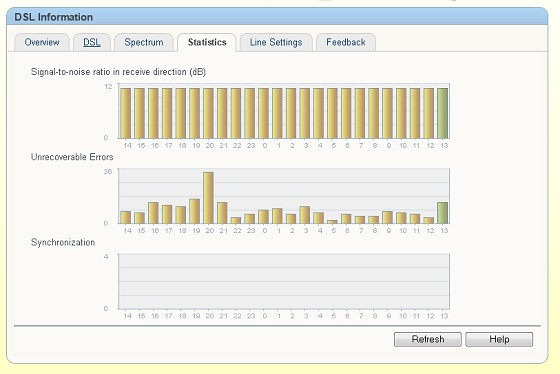
Task: Go to the Feedback tab
Action: click(346, 43)
